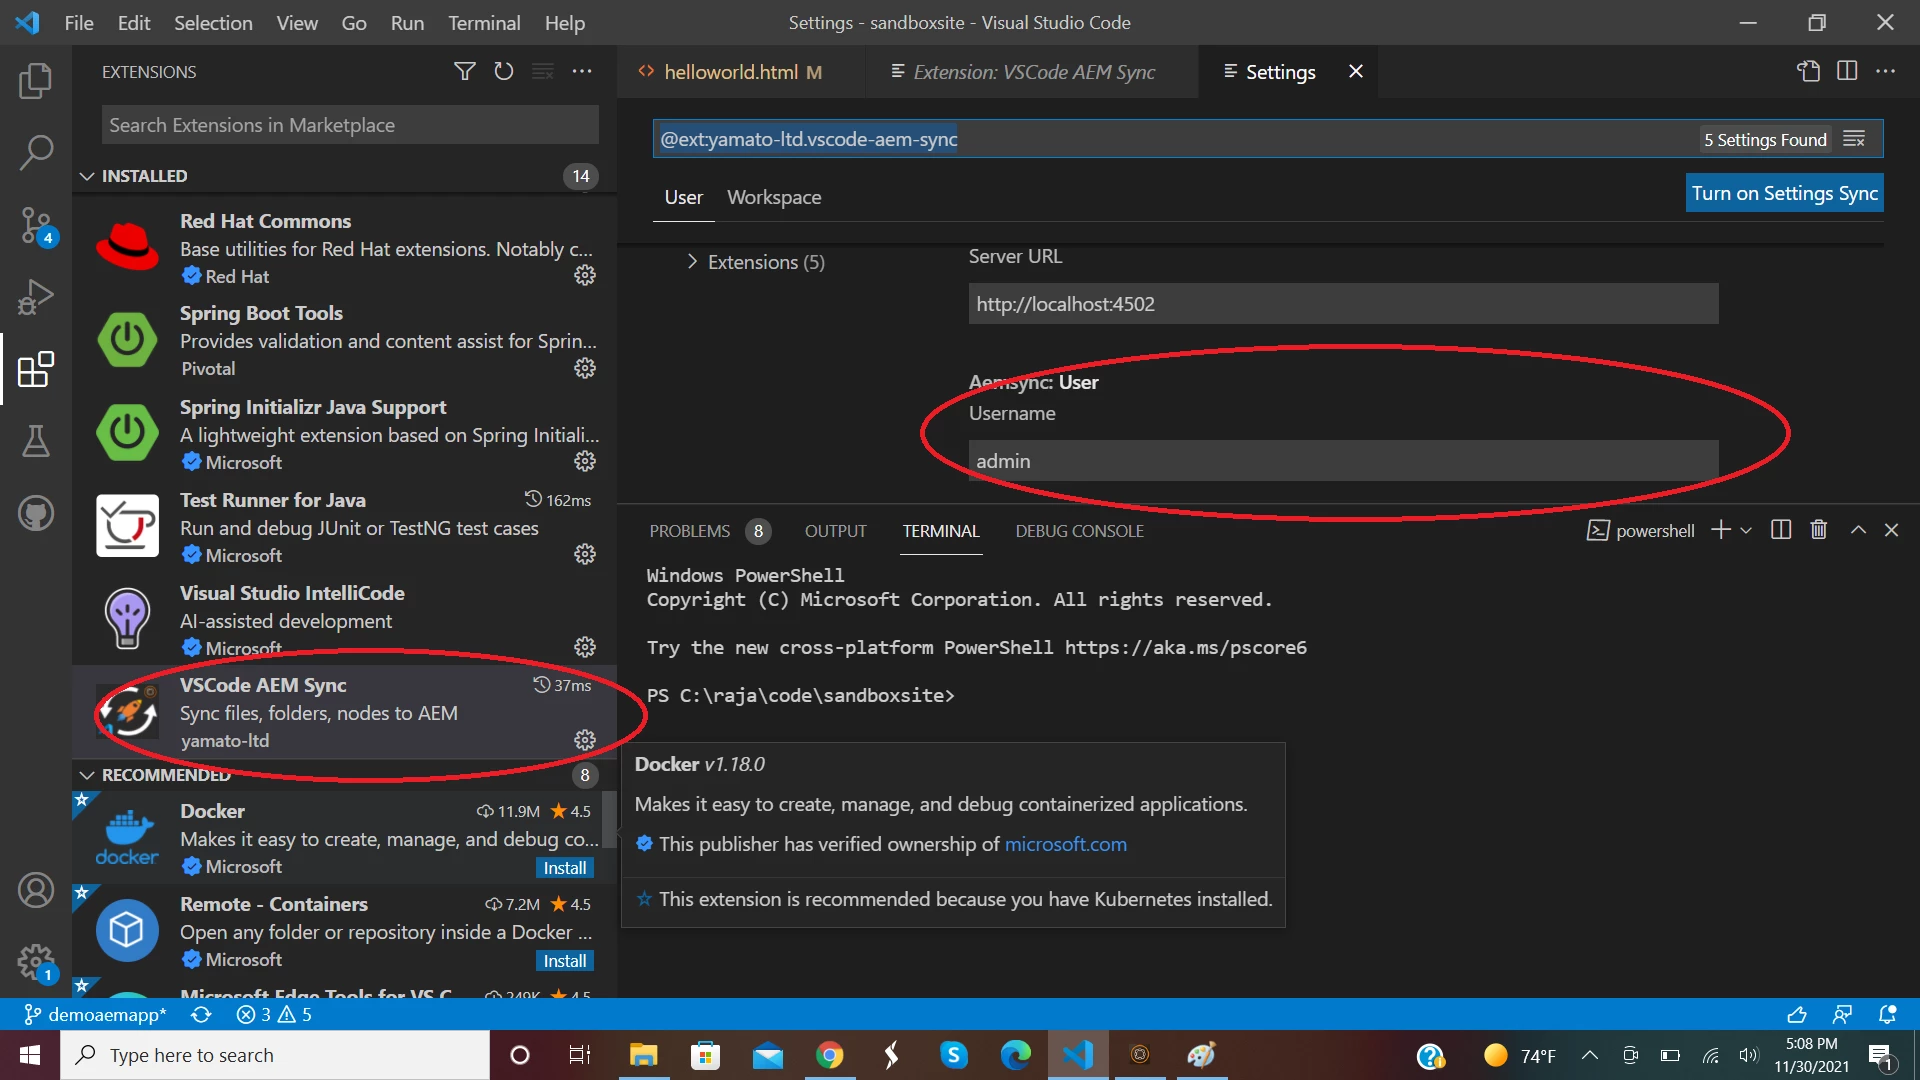Open the Source Control view
This screenshot has width=1920, height=1080.
click(36, 224)
